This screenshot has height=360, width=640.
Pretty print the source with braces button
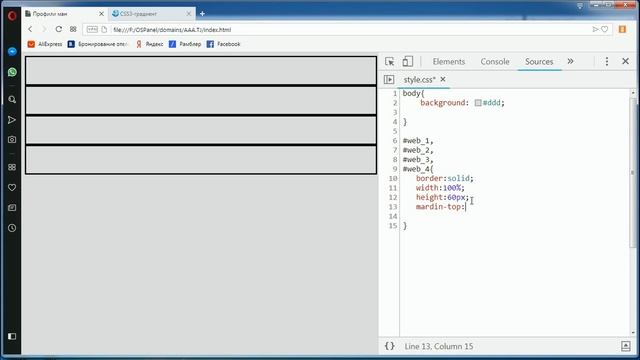390,346
